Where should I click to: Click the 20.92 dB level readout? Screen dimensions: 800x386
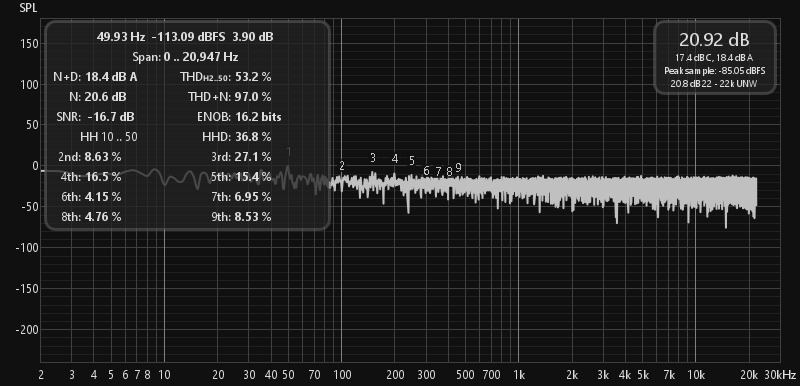[x=714, y=39]
